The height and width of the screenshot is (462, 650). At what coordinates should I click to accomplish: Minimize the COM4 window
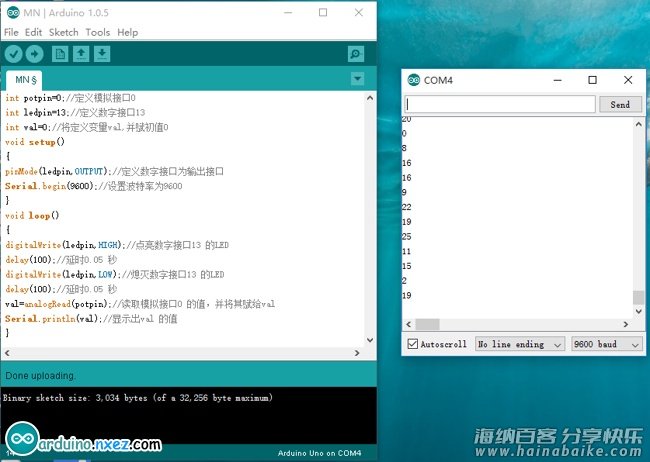[x=558, y=80]
